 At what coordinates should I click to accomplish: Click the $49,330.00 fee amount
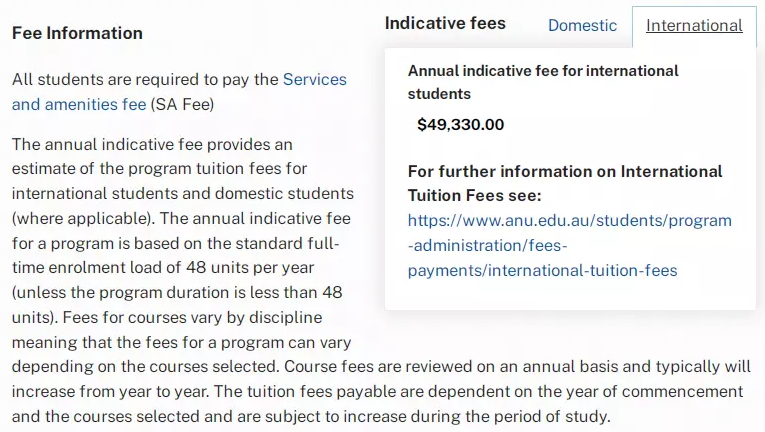[x=461, y=125]
